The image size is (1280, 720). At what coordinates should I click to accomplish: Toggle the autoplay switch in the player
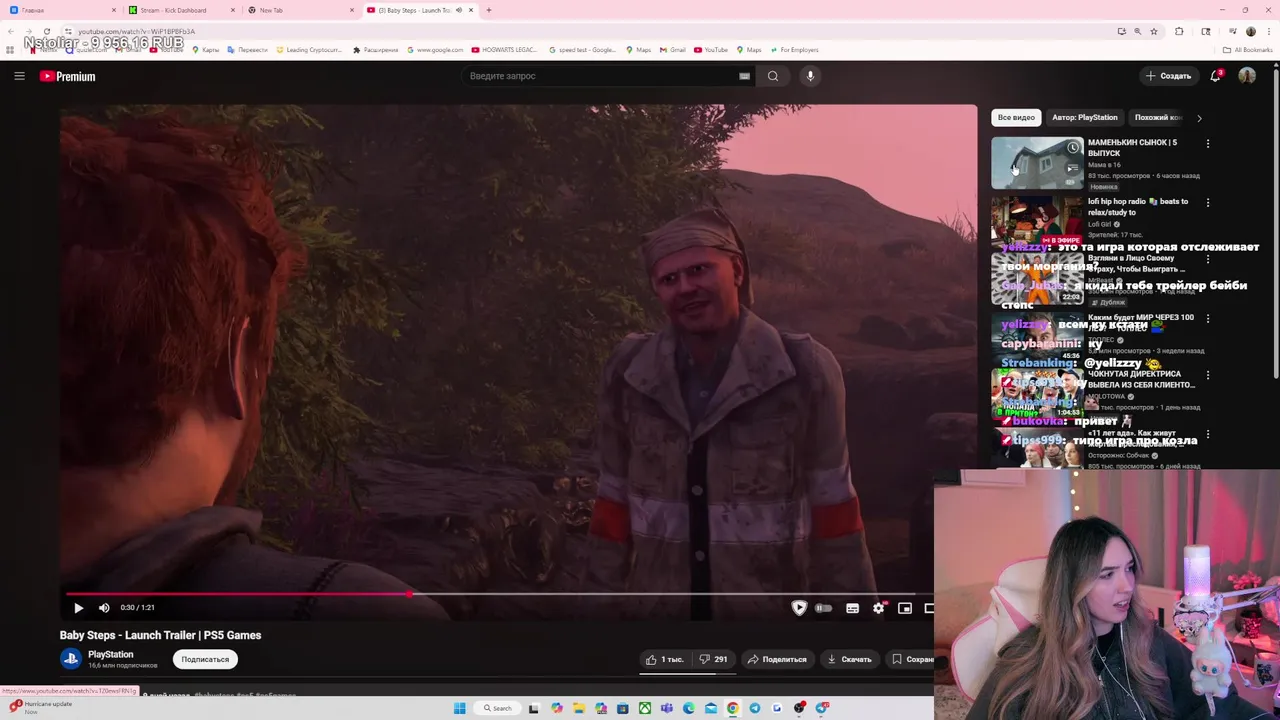coord(824,608)
